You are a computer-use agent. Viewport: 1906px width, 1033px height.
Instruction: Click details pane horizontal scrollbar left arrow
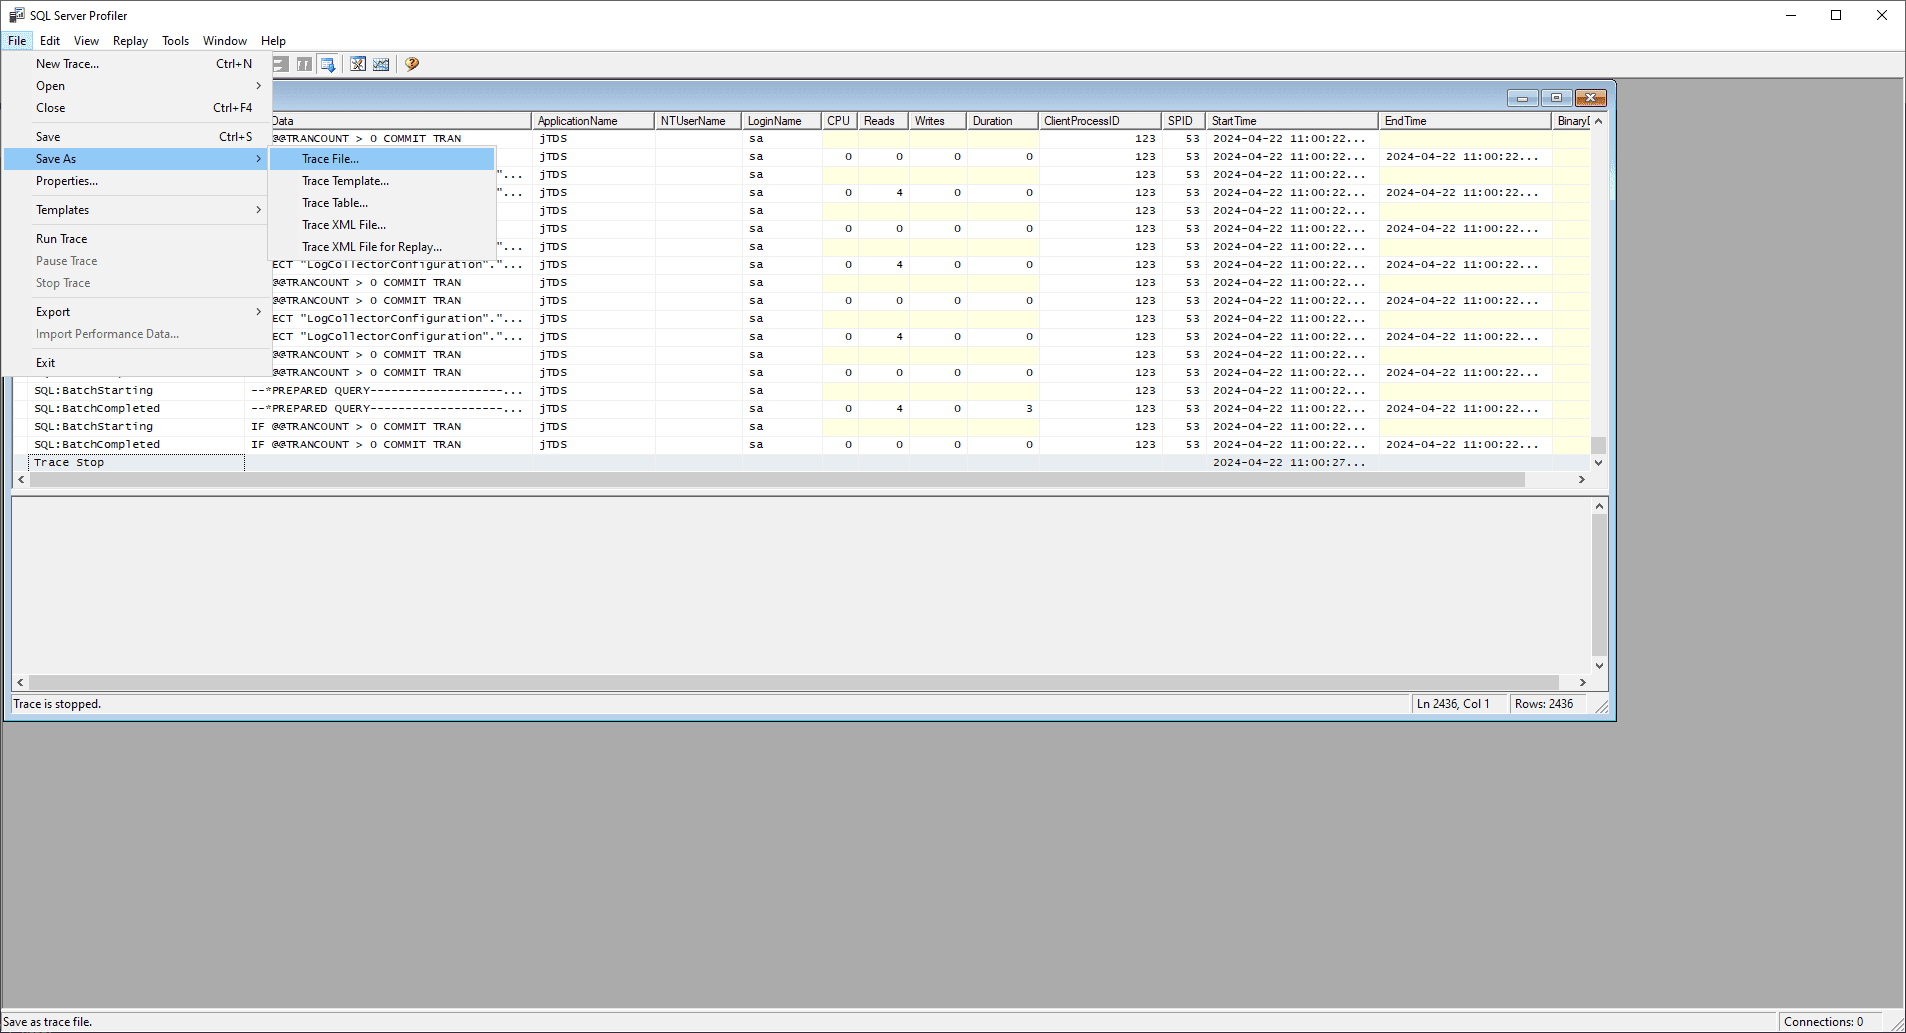tap(21, 683)
